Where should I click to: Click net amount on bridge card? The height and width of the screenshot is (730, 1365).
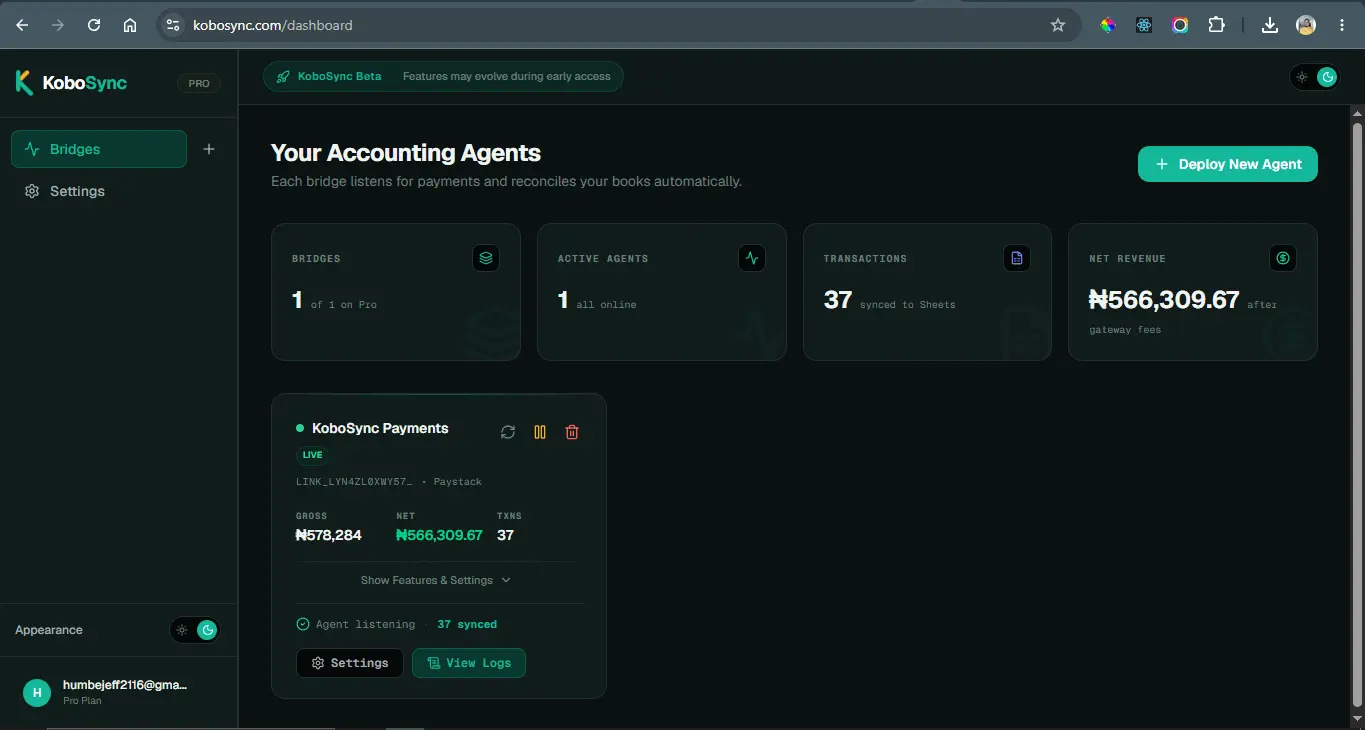tap(439, 535)
